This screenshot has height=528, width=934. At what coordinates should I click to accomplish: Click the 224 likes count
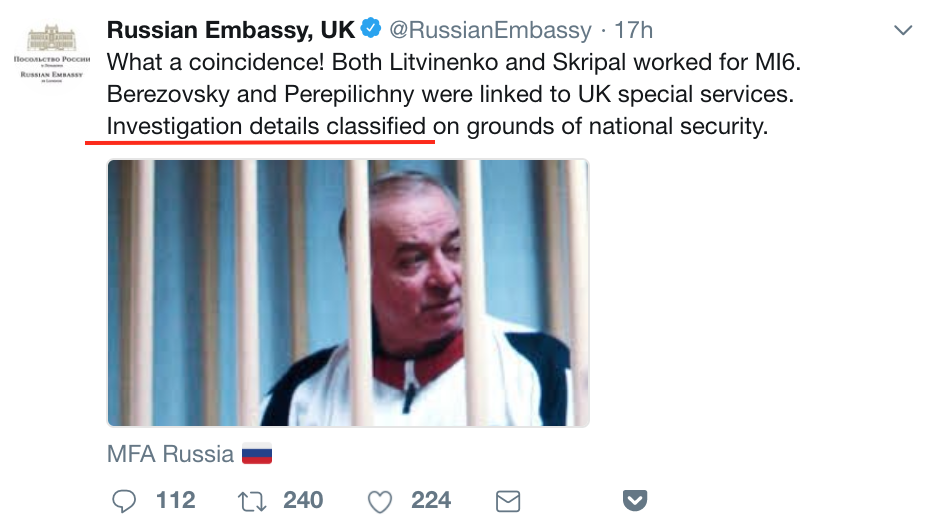coord(431,499)
